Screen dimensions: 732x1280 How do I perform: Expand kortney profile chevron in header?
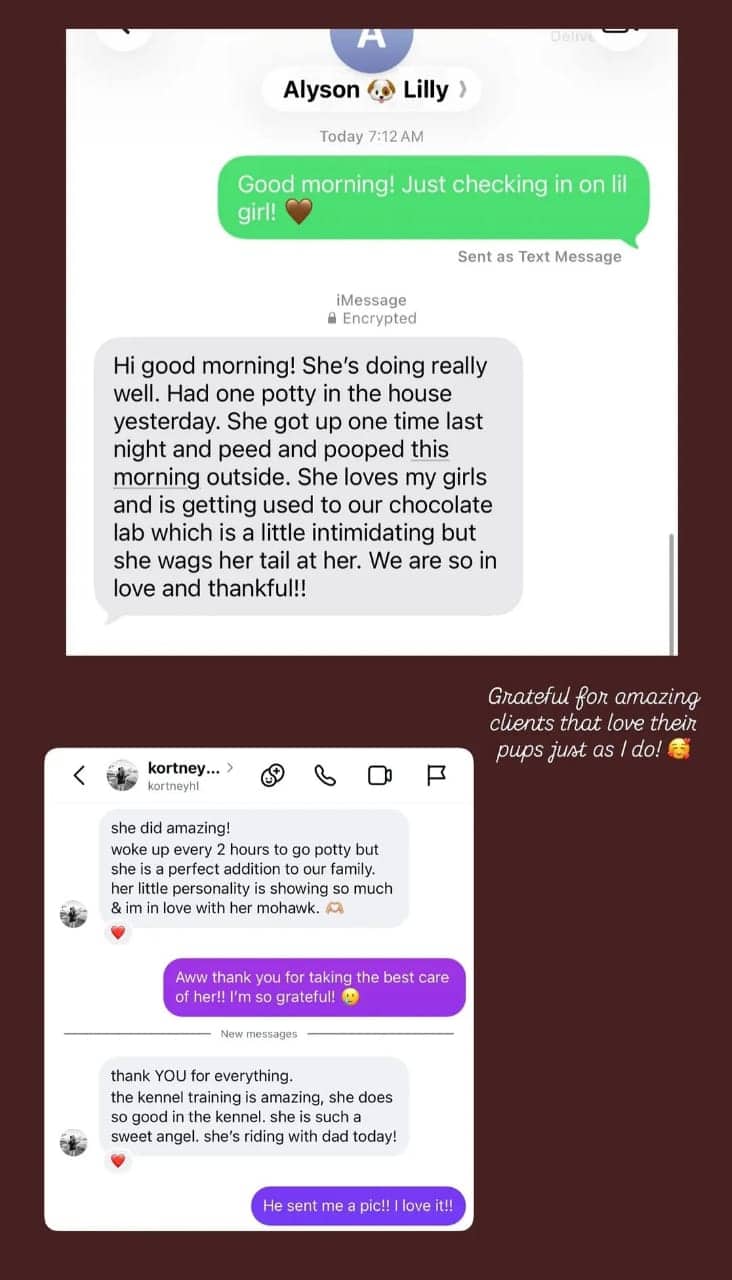(x=230, y=768)
